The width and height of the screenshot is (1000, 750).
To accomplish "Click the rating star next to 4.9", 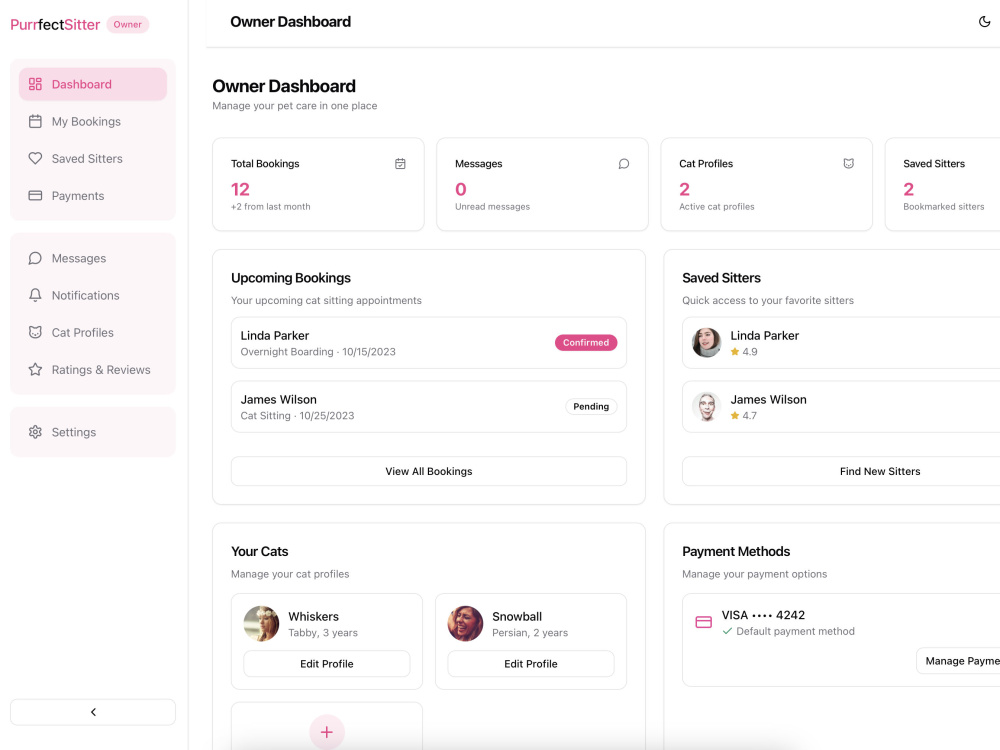I will click(x=735, y=351).
